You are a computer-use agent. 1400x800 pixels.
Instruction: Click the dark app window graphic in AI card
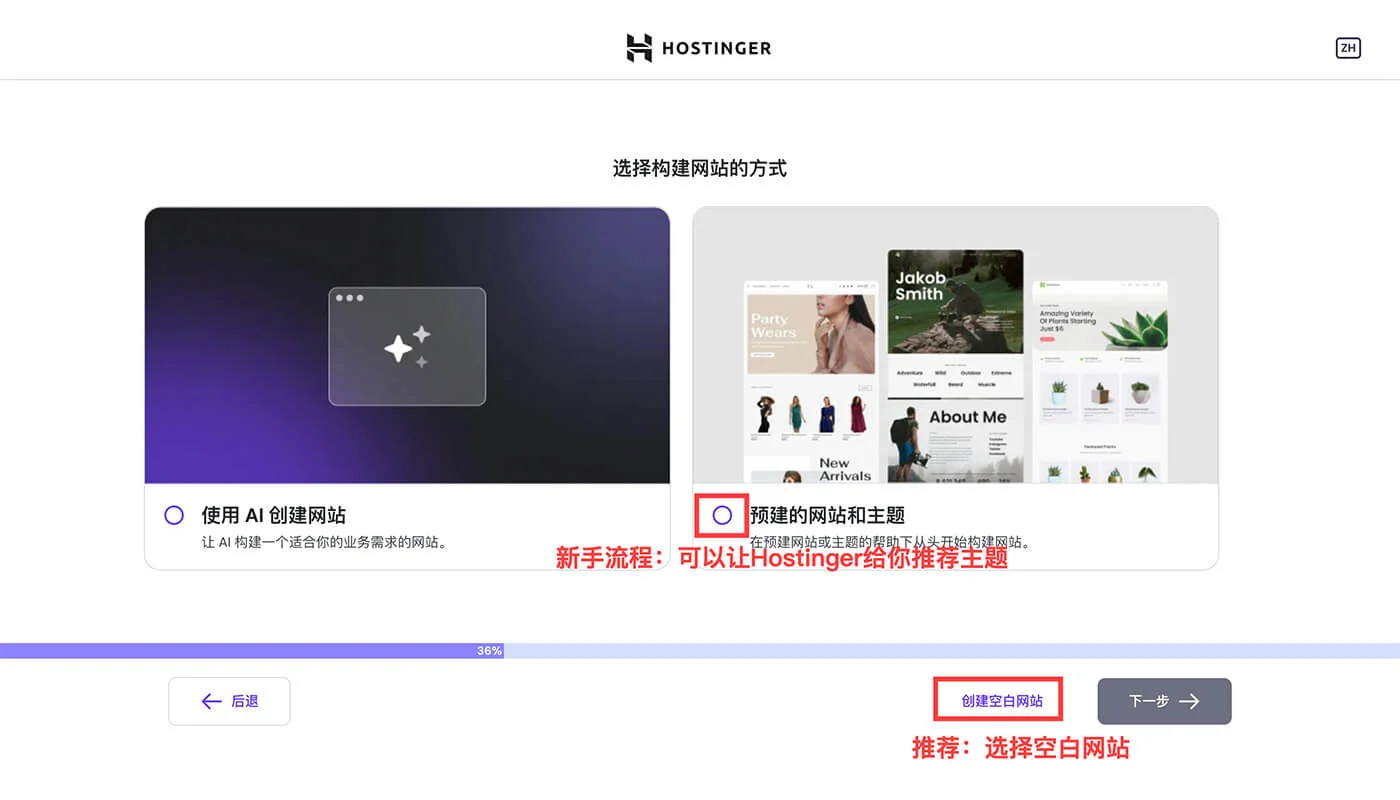tap(407, 345)
